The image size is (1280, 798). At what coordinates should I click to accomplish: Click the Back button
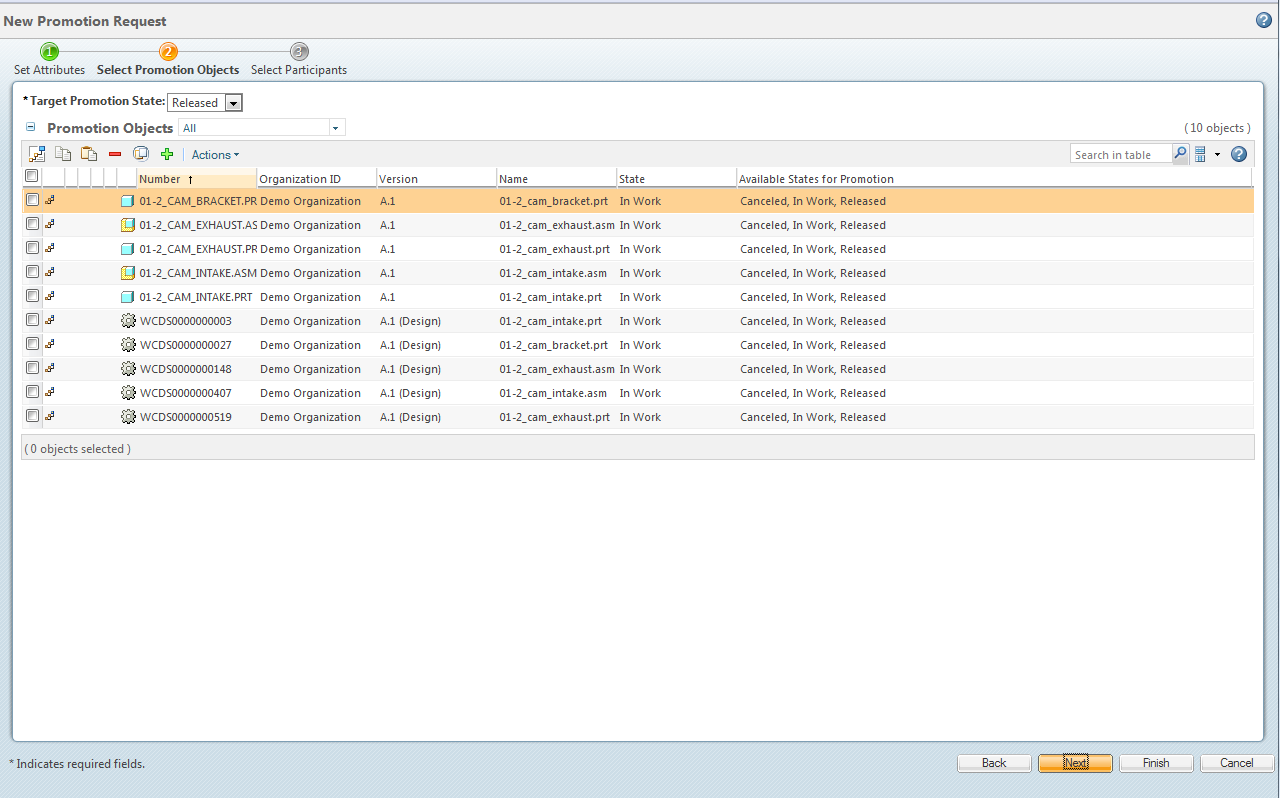coord(994,763)
